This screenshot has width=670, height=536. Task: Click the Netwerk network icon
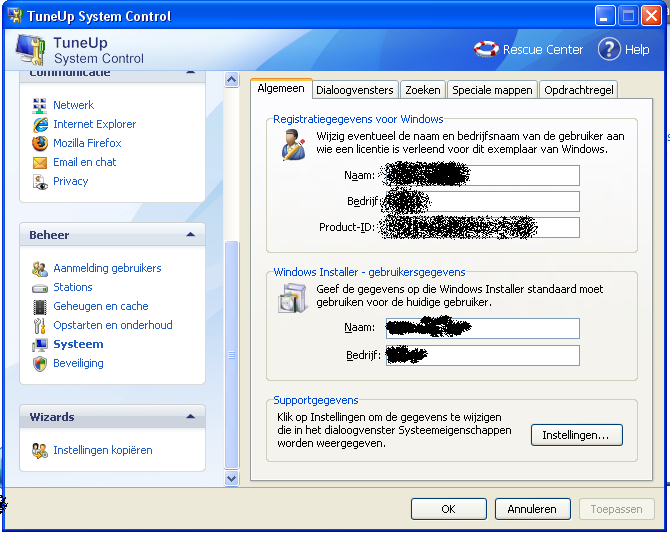(x=40, y=105)
